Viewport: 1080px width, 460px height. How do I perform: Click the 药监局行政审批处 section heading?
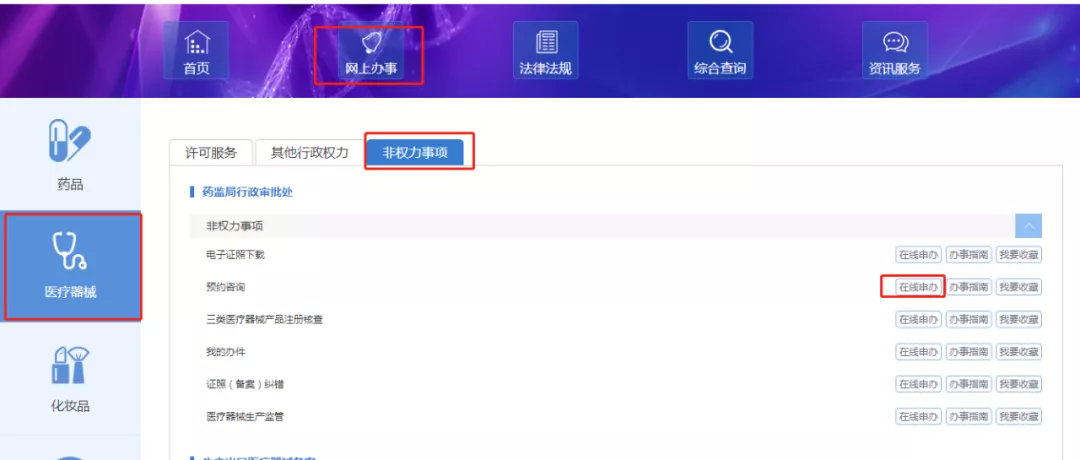point(247,192)
